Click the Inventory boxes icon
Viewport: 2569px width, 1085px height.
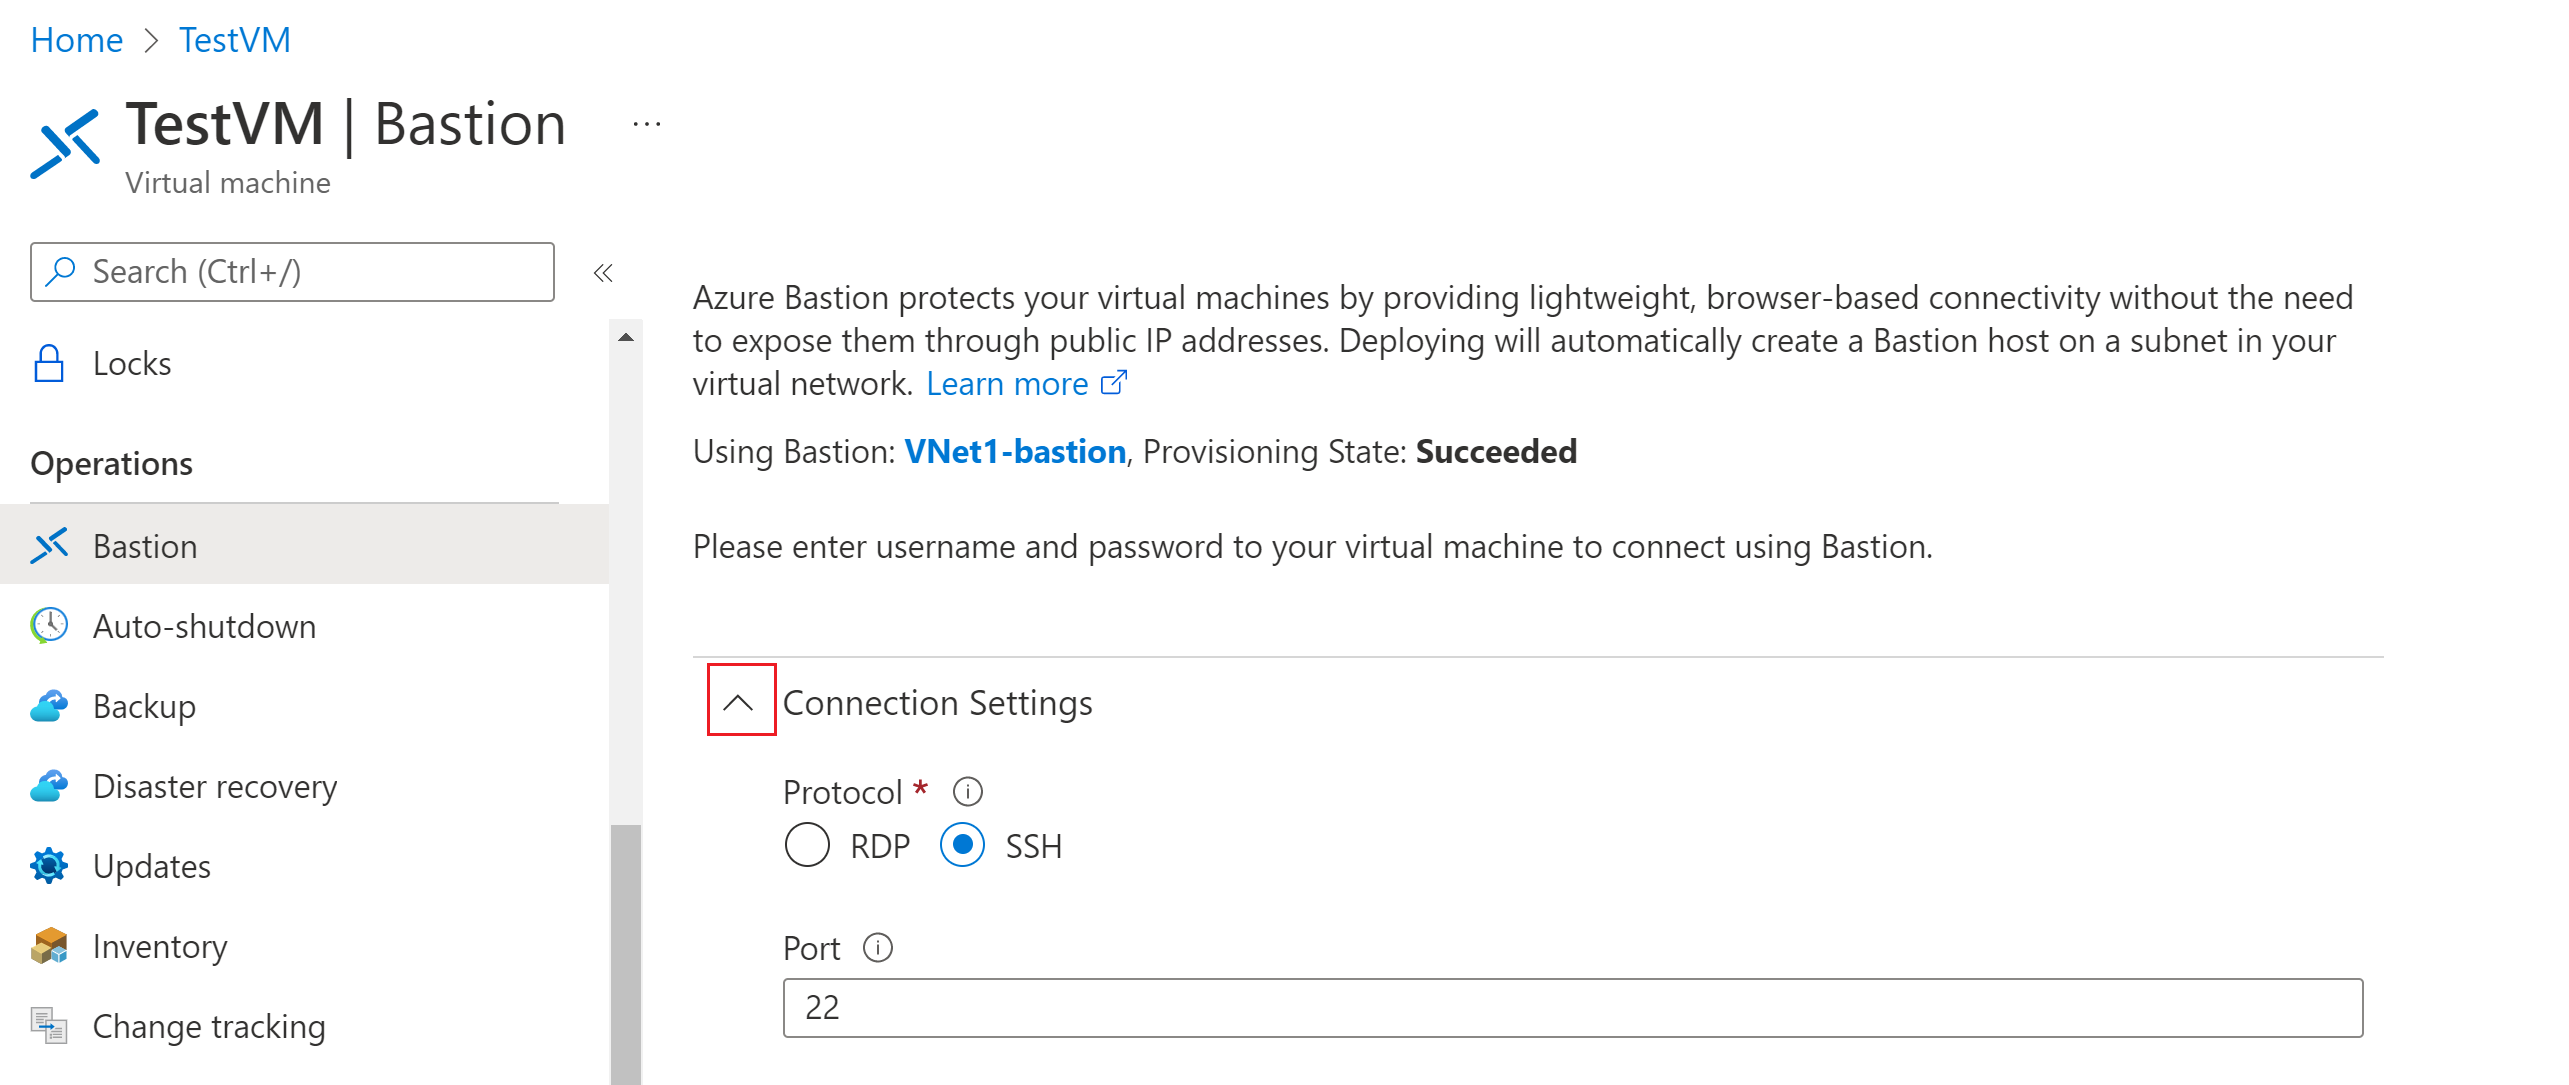click(x=49, y=946)
